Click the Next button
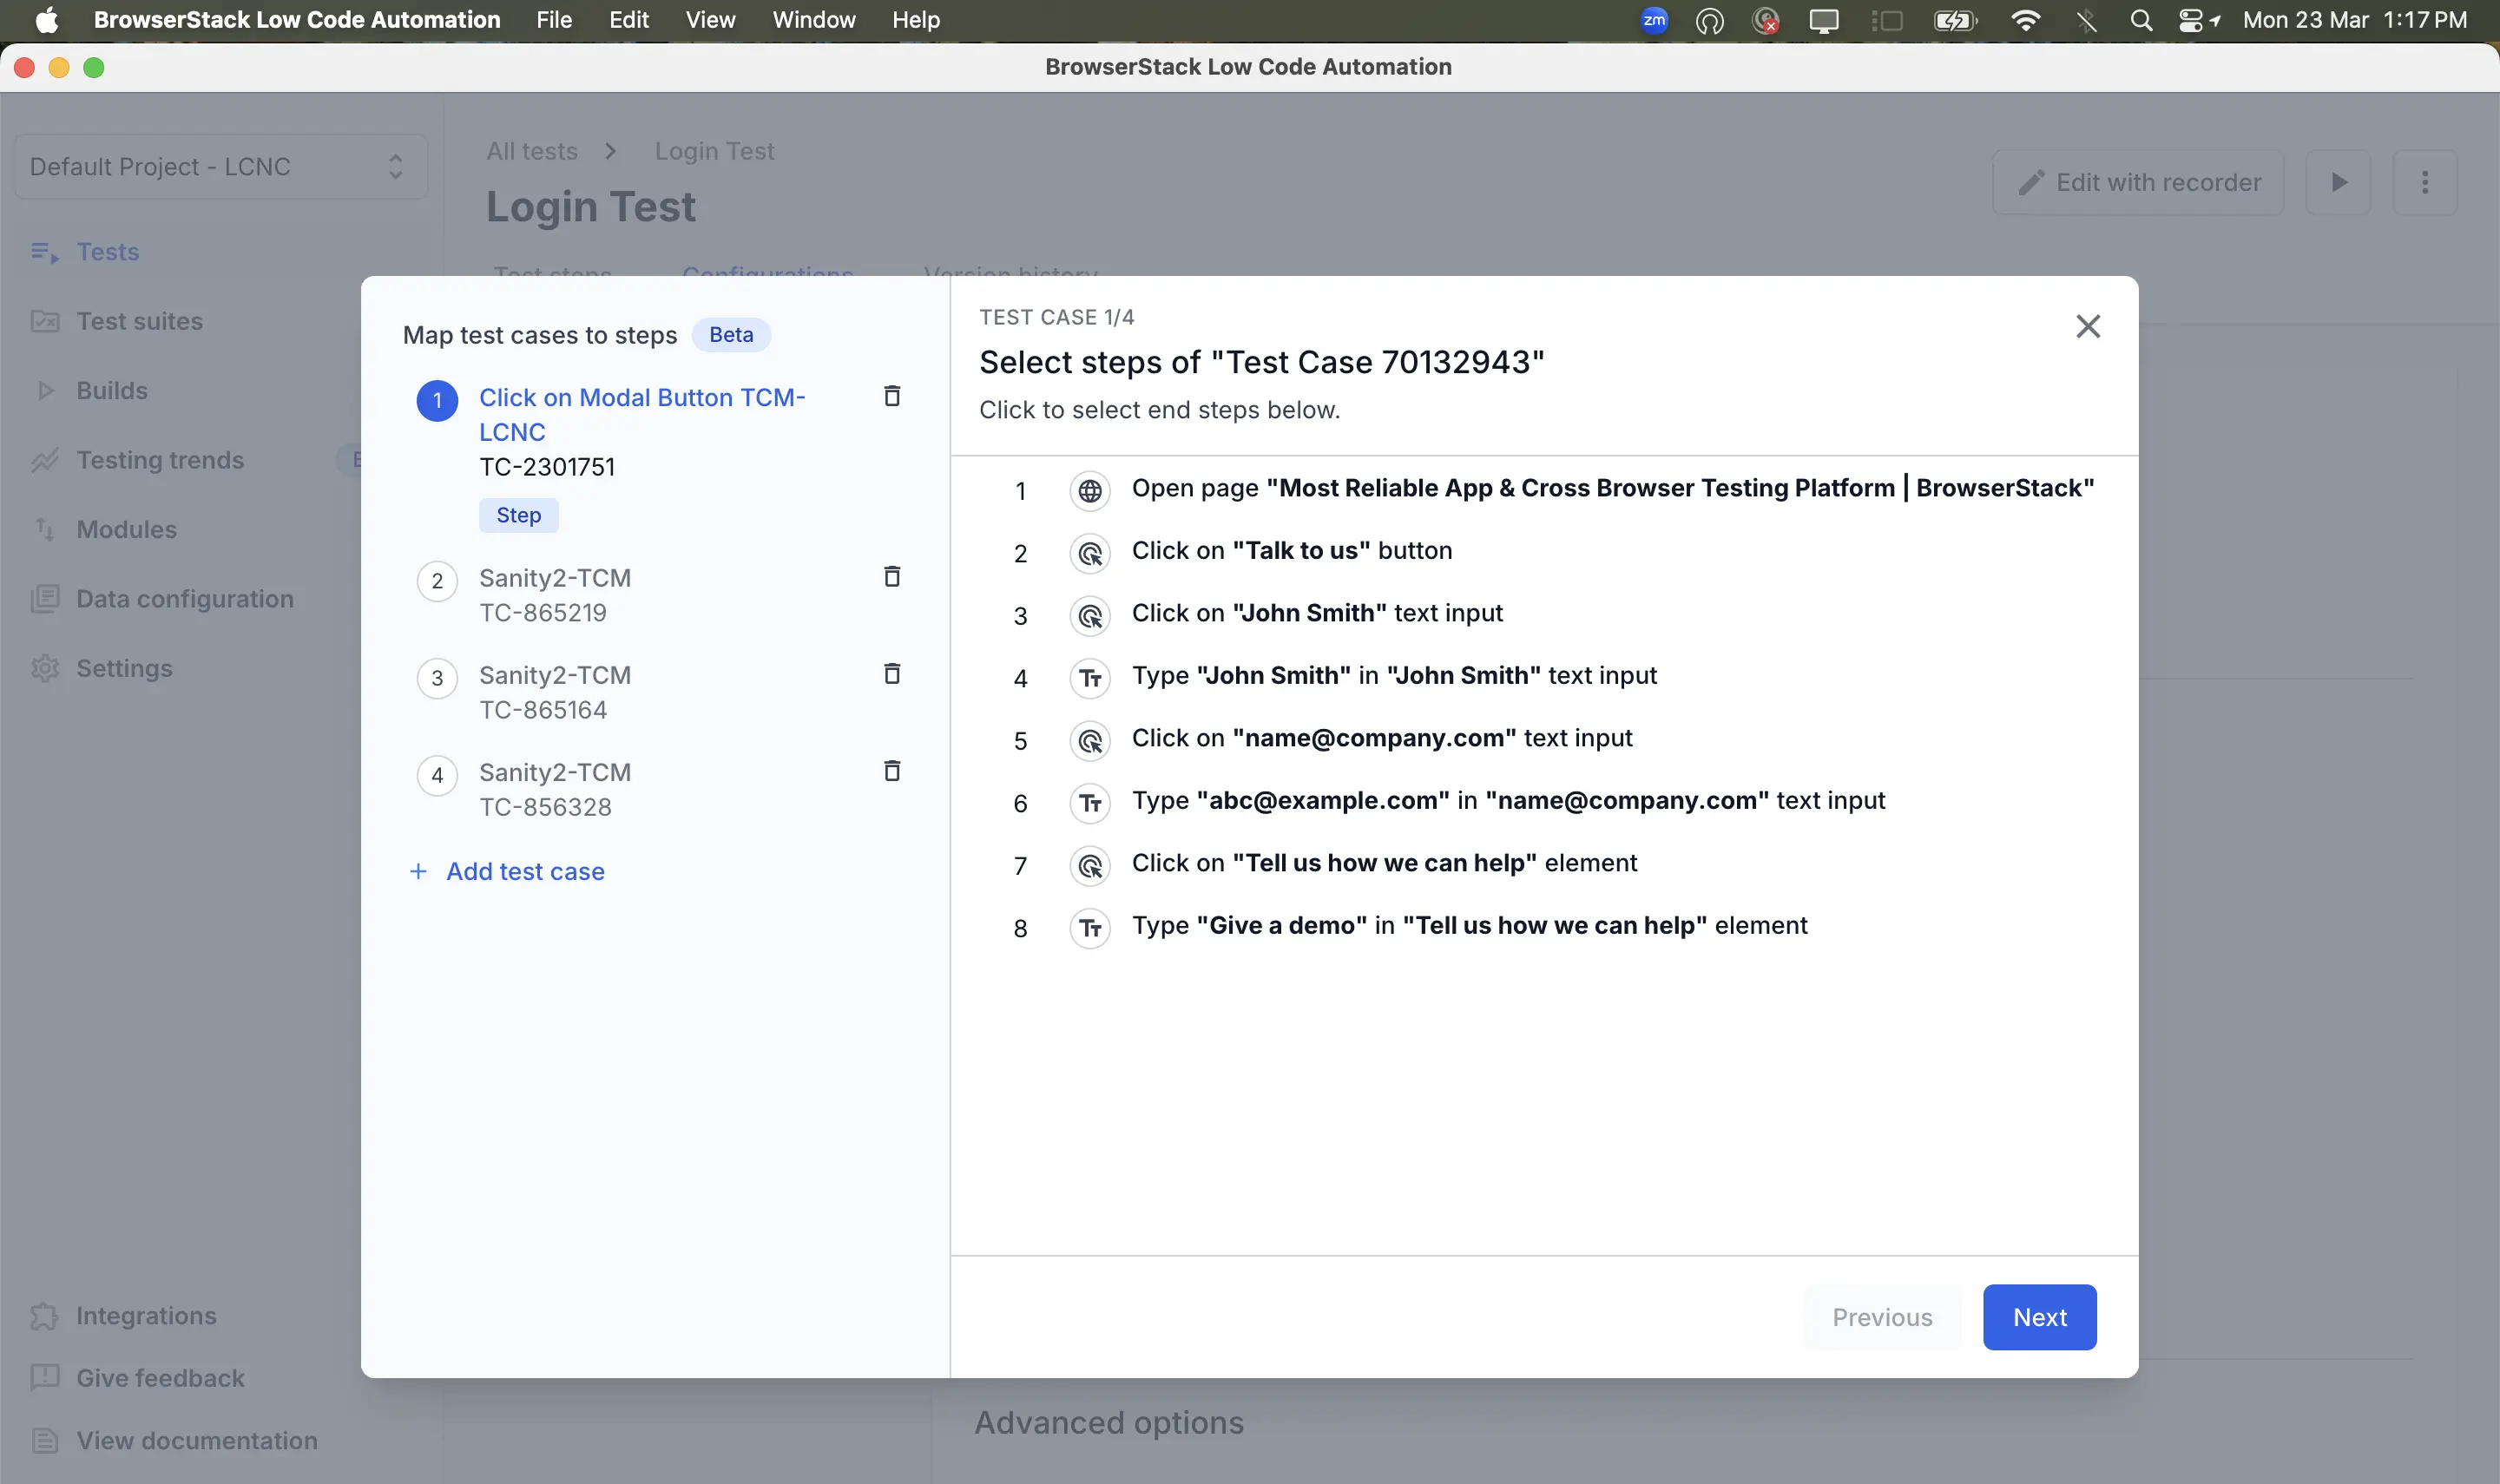 (2039, 1317)
